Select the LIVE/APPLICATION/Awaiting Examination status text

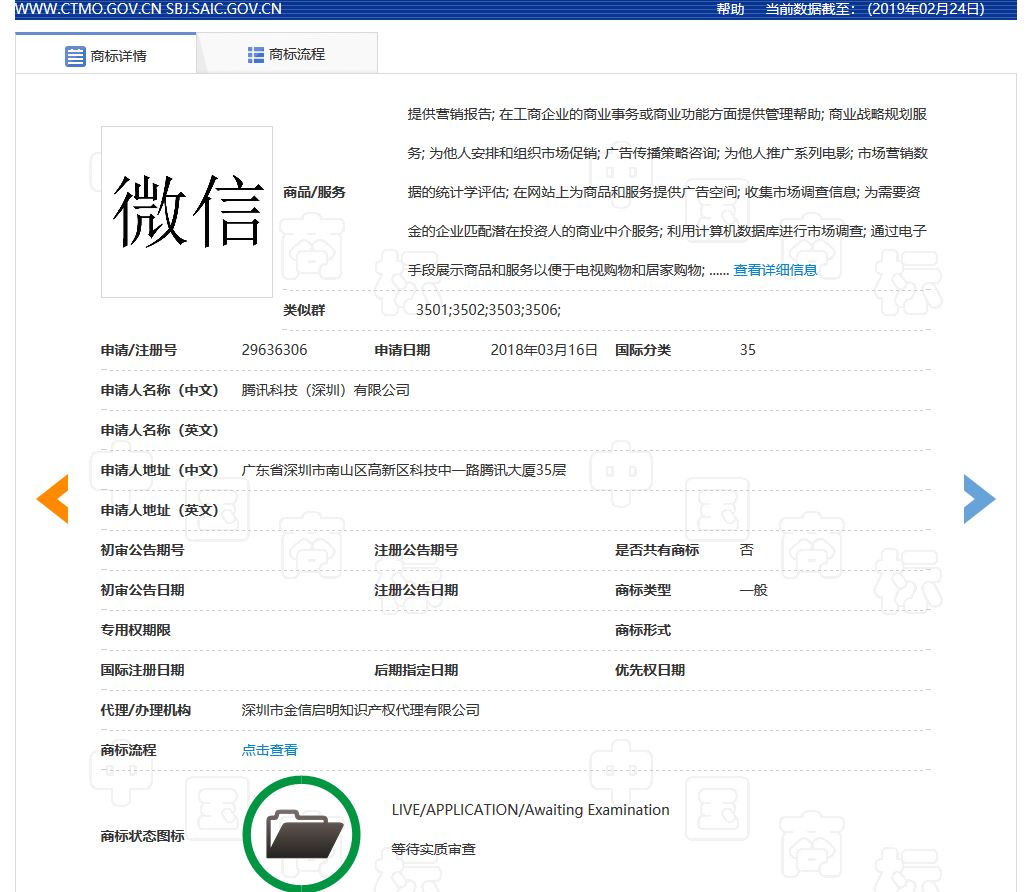click(530, 810)
